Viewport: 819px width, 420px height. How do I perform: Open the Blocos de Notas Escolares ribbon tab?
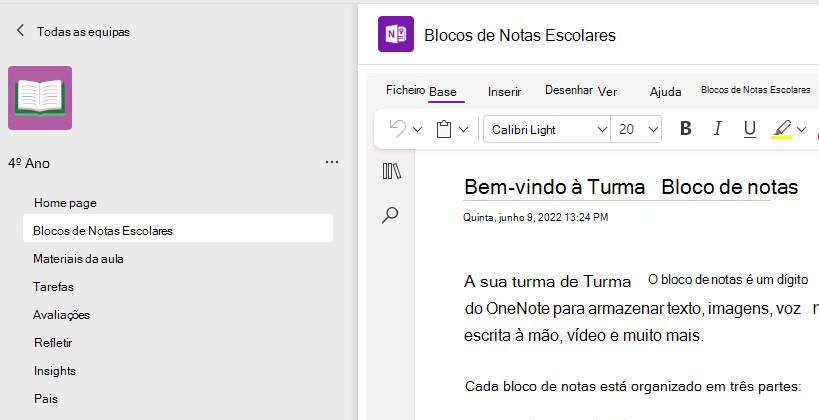pos(755,90)
